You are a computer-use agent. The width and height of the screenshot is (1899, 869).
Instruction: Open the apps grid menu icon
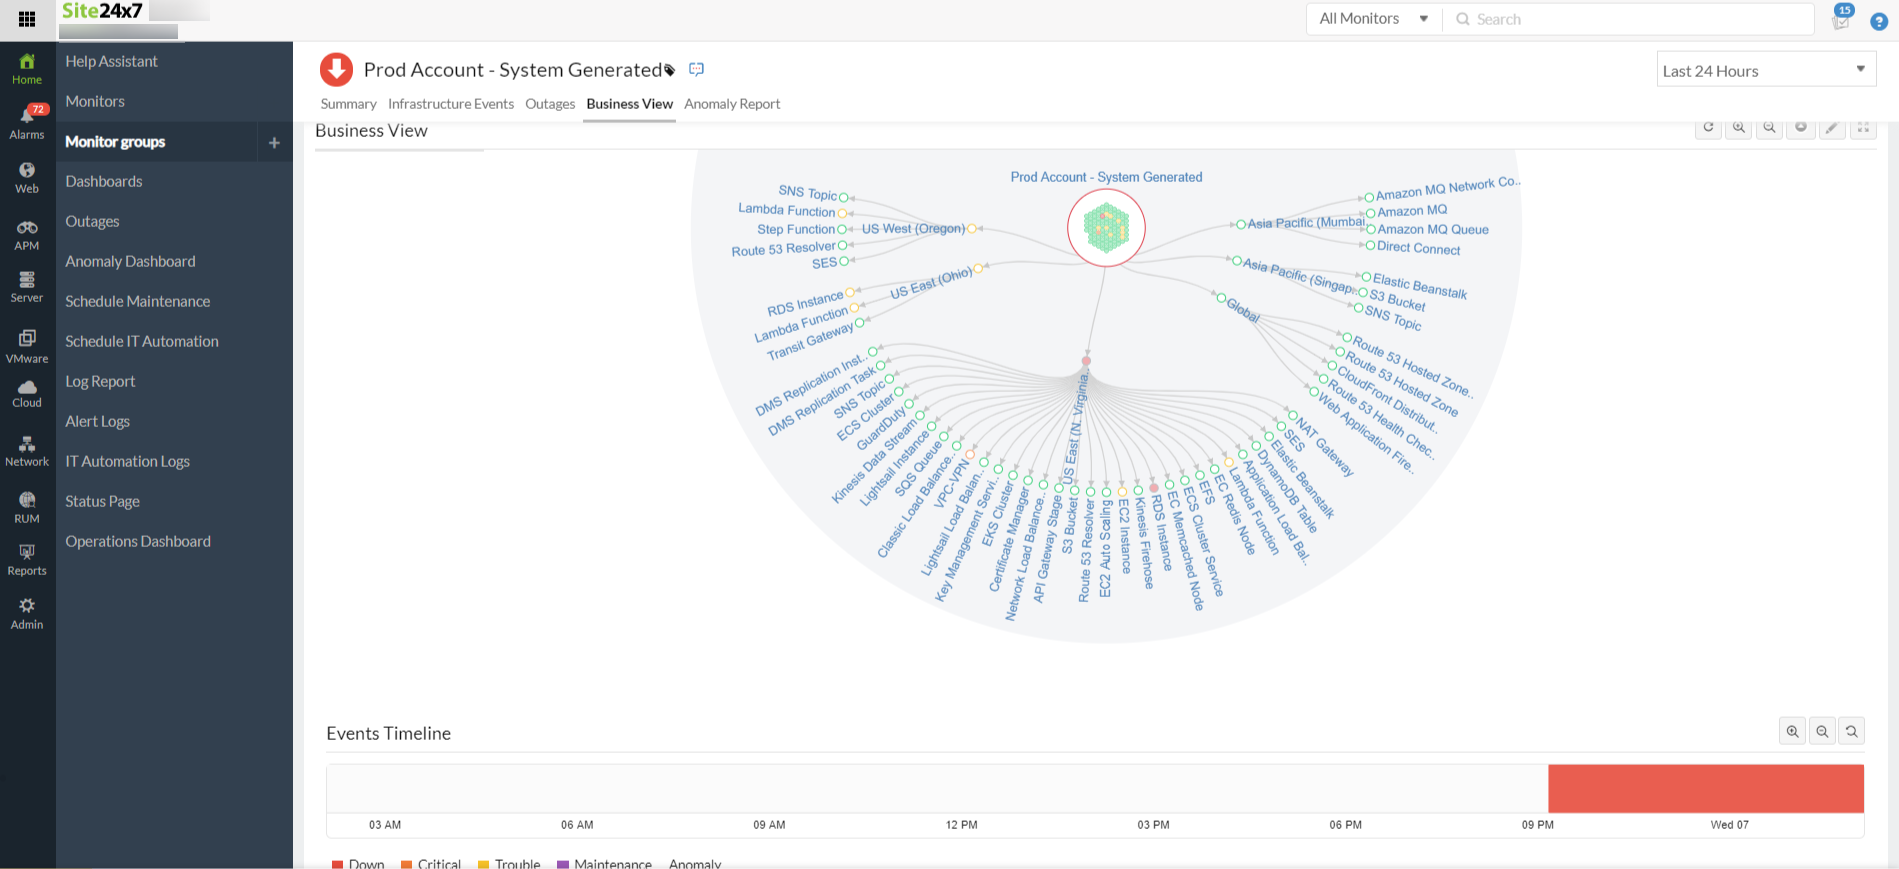point(27,19)
